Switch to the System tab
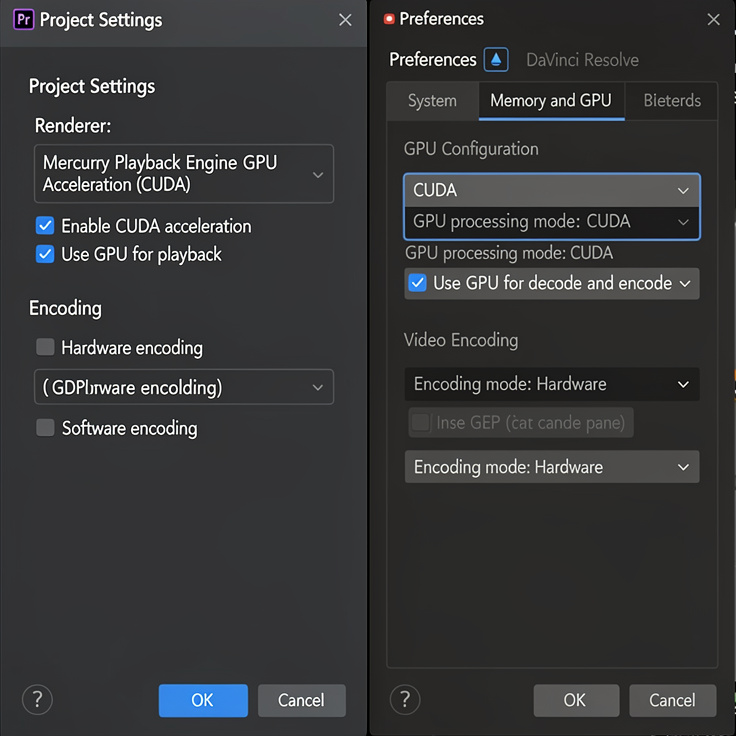 (432, 101)
